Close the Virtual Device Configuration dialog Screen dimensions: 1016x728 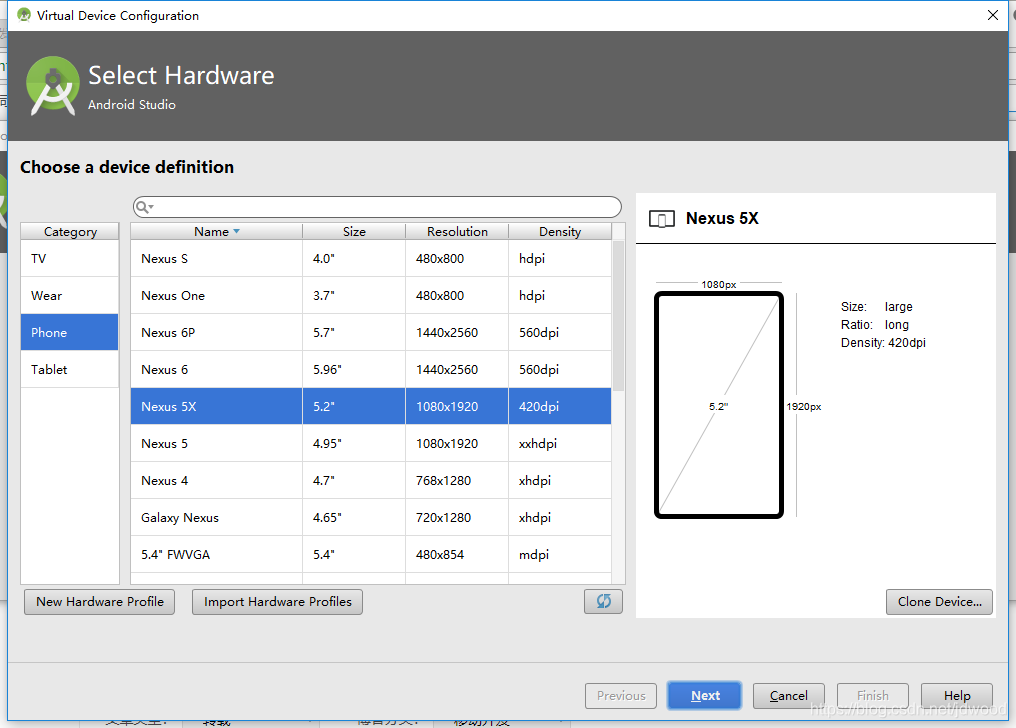pos(993,15)
